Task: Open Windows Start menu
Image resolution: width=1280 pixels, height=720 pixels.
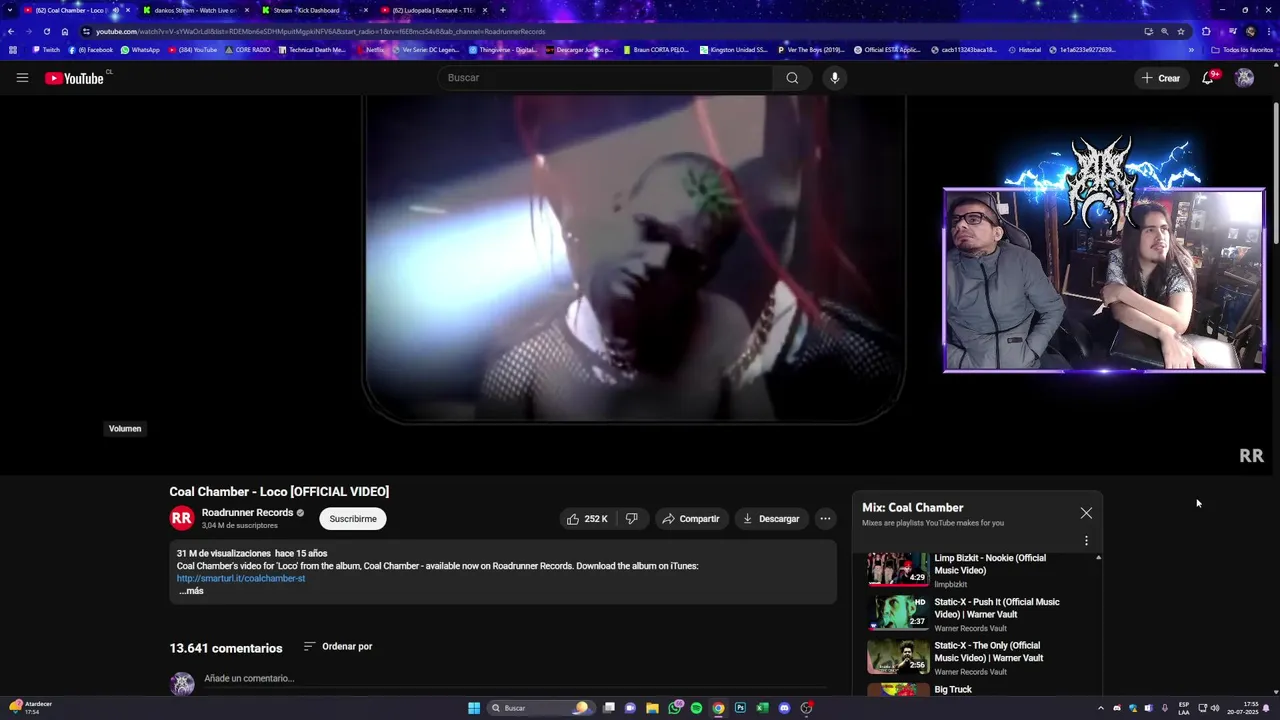Action: (x=474, y=708)
